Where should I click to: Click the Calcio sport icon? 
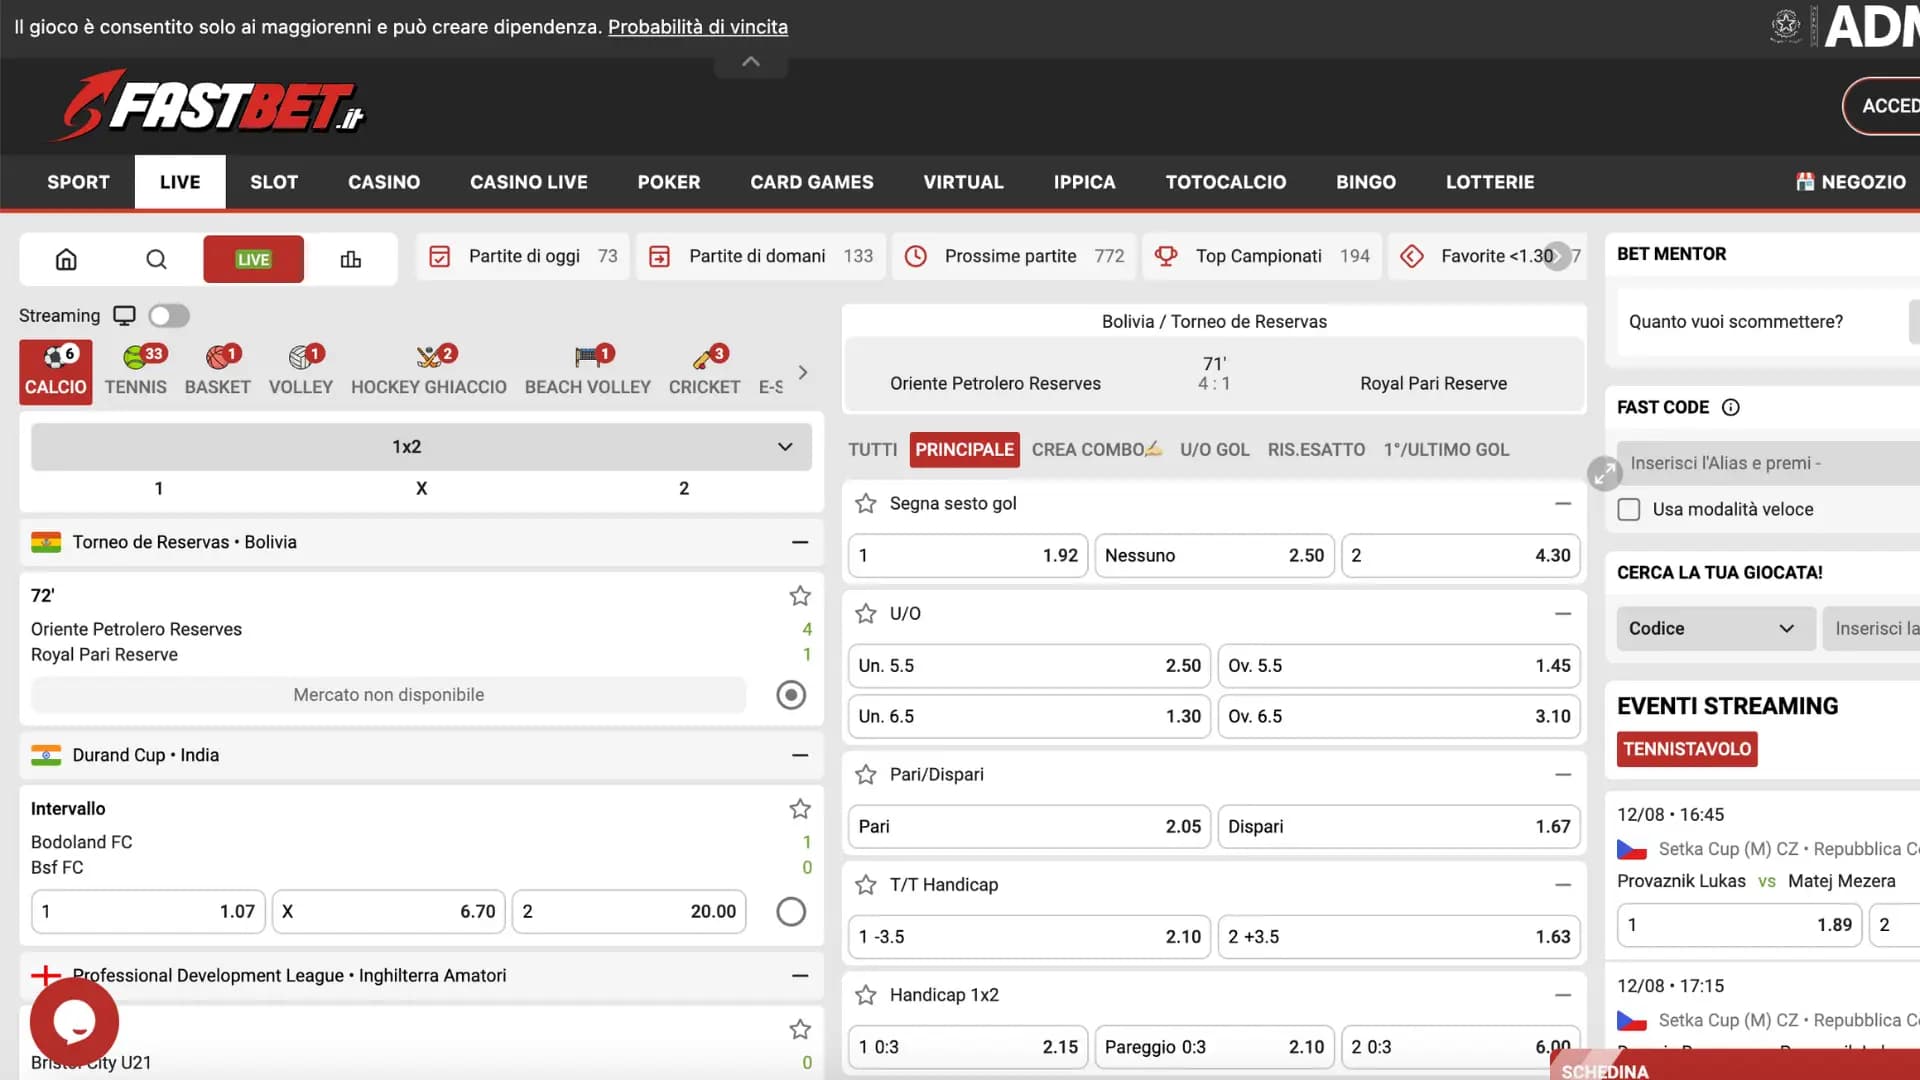click(55, 369)
